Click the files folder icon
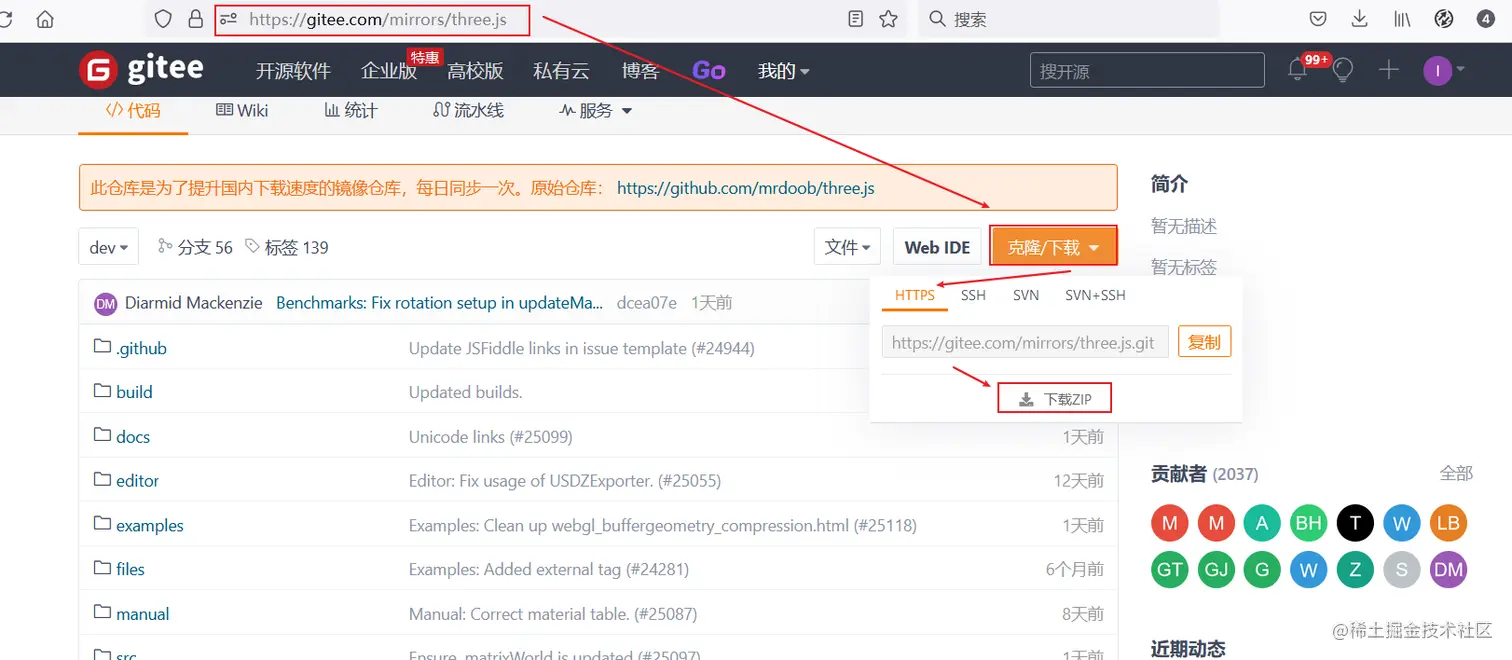 point(102,567)
